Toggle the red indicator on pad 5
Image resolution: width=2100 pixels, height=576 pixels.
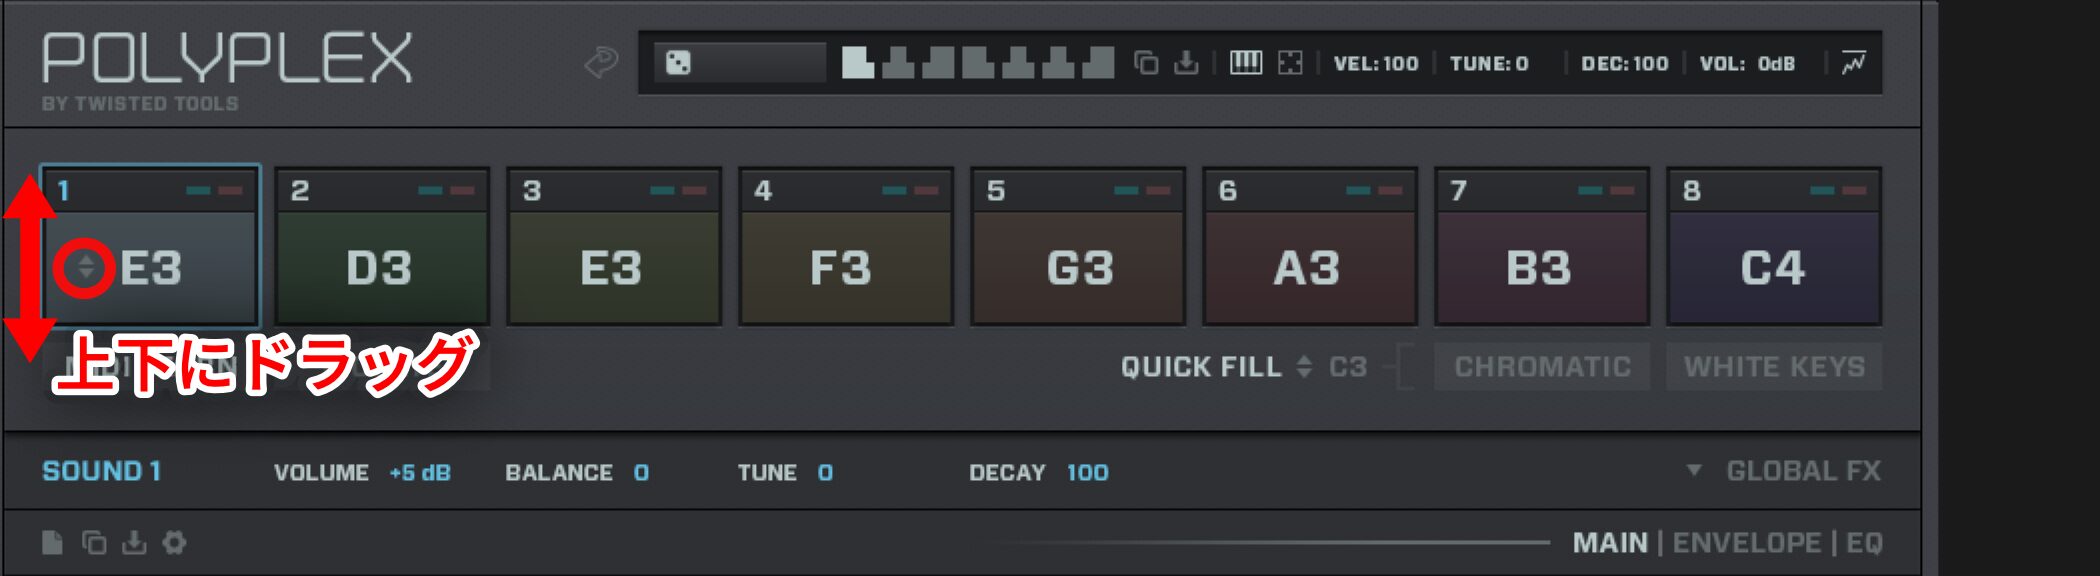pyautogui.click(x=1158, y=190)
